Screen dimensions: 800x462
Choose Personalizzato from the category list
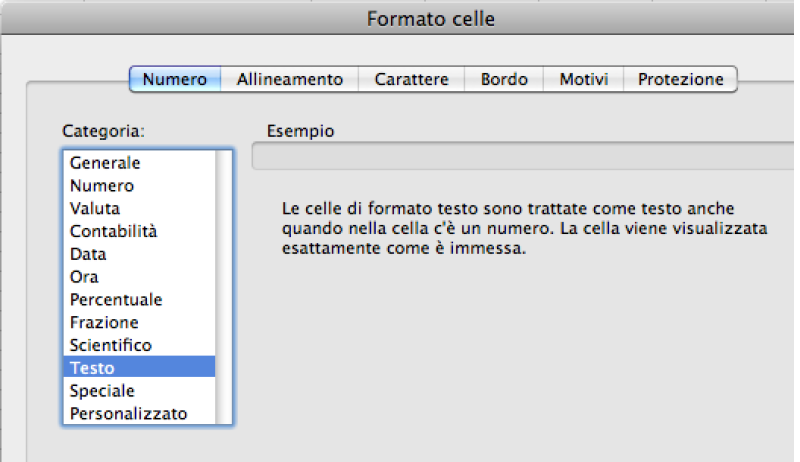(x=128, y=413)
